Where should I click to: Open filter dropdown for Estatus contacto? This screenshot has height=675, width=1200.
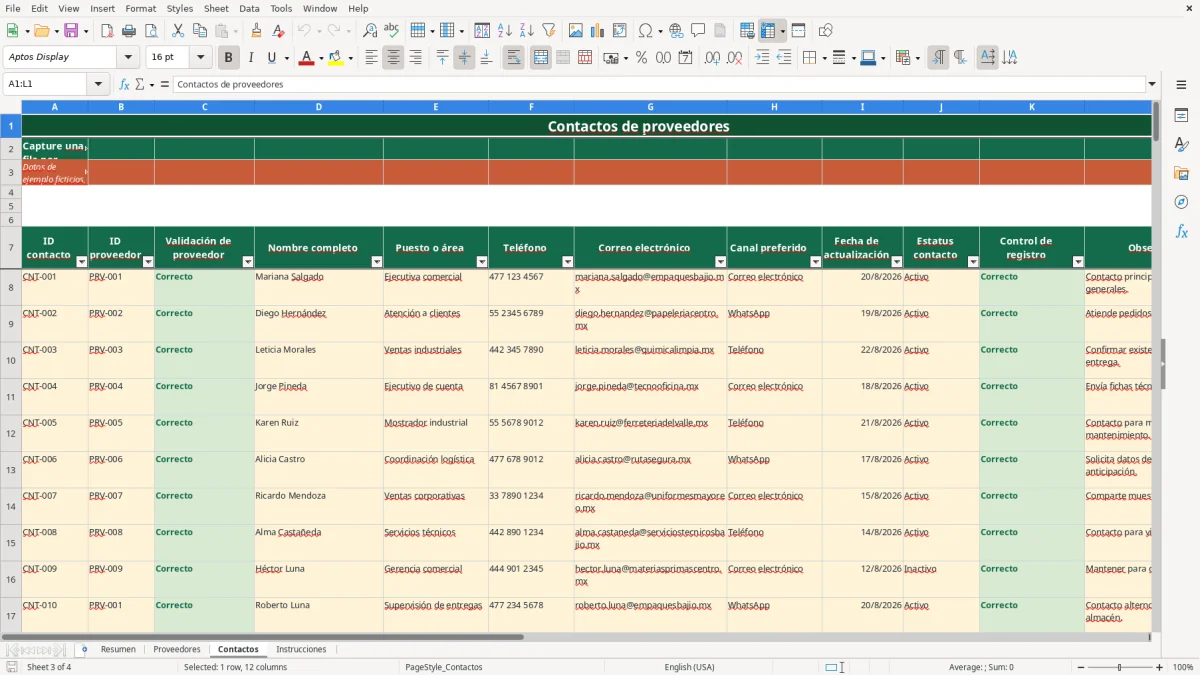click(973, 262)
